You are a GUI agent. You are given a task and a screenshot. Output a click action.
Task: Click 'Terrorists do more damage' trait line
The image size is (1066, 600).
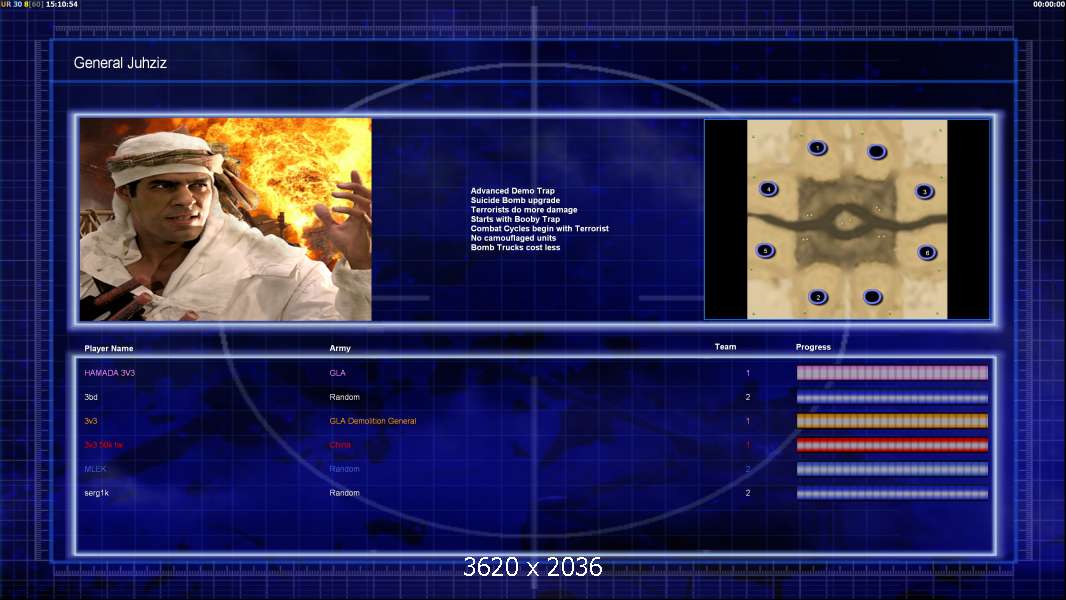pyautogui.click(x=524, y=210)
